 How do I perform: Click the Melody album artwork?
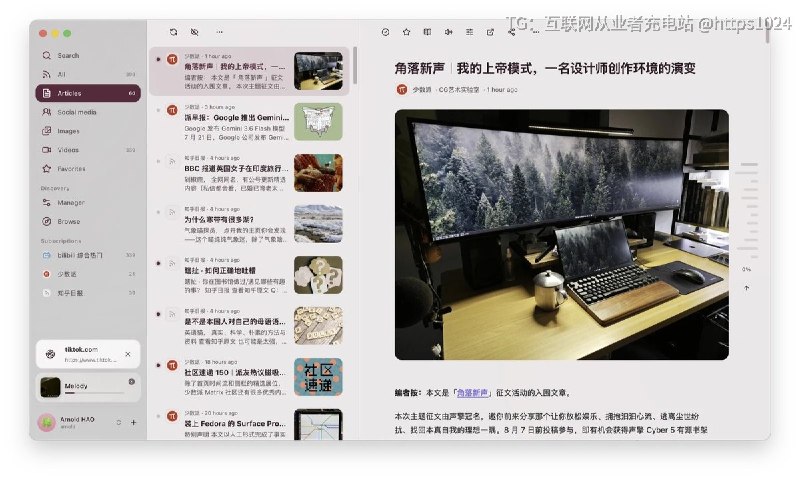51,387
